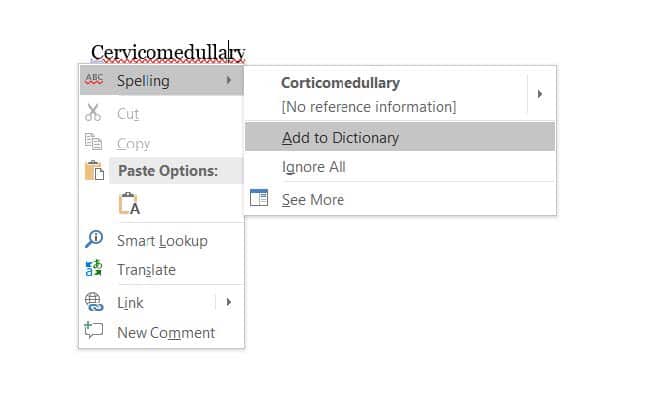Click the Smart Lookup magnifier icon
The width and height of the screenshot is (655, 403).
(x=94, y=239)
